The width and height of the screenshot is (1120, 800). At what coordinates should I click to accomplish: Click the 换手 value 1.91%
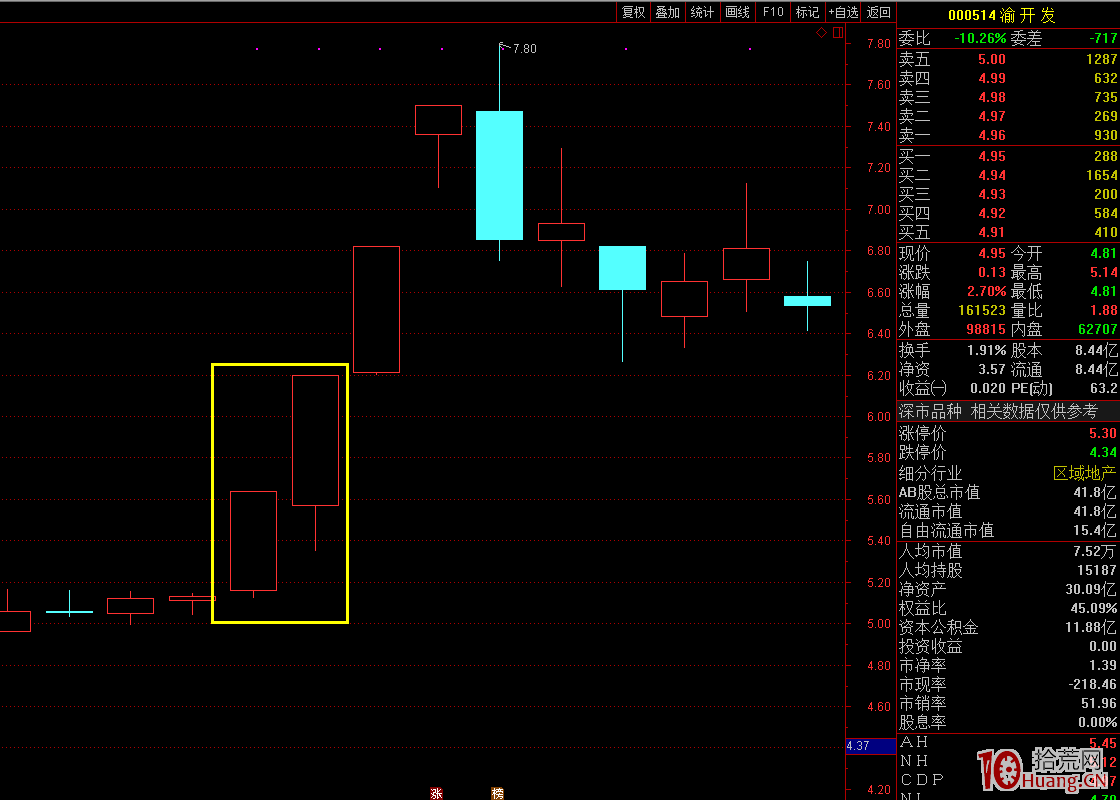click(x=986, y=351)
